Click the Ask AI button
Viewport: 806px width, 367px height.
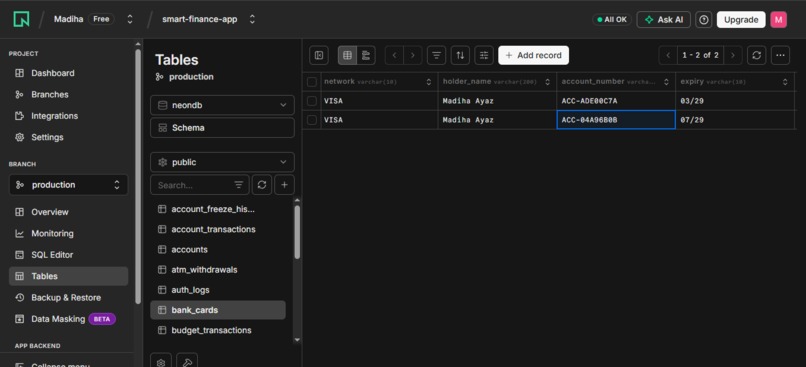pyautogui.click(x=664, y=20)
